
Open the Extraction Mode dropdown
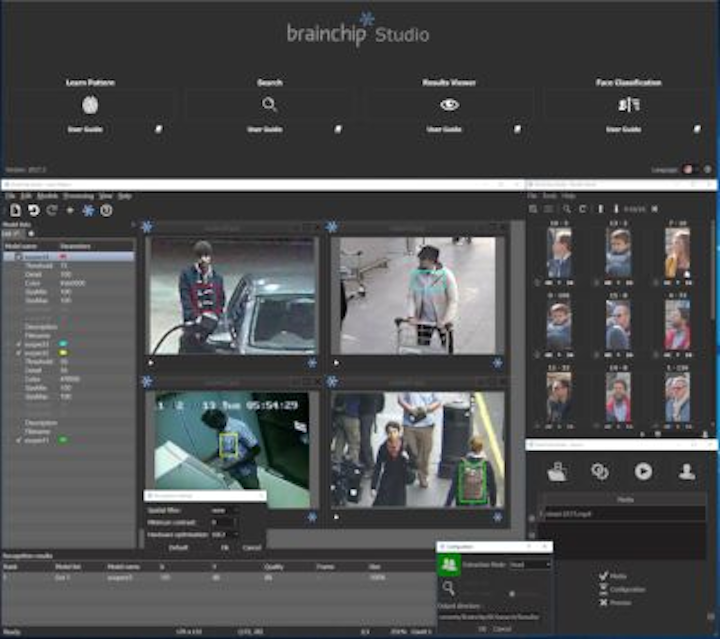pos(530,565)
